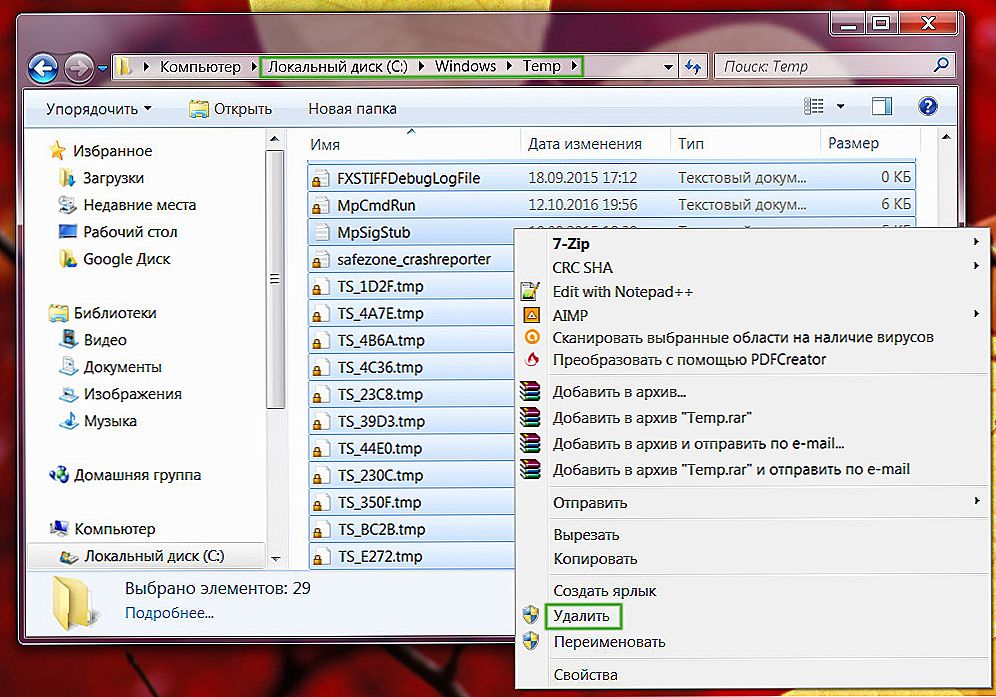
Task: Choose Преобразовать с помощью PDFCreator
Action: [753, 360]
